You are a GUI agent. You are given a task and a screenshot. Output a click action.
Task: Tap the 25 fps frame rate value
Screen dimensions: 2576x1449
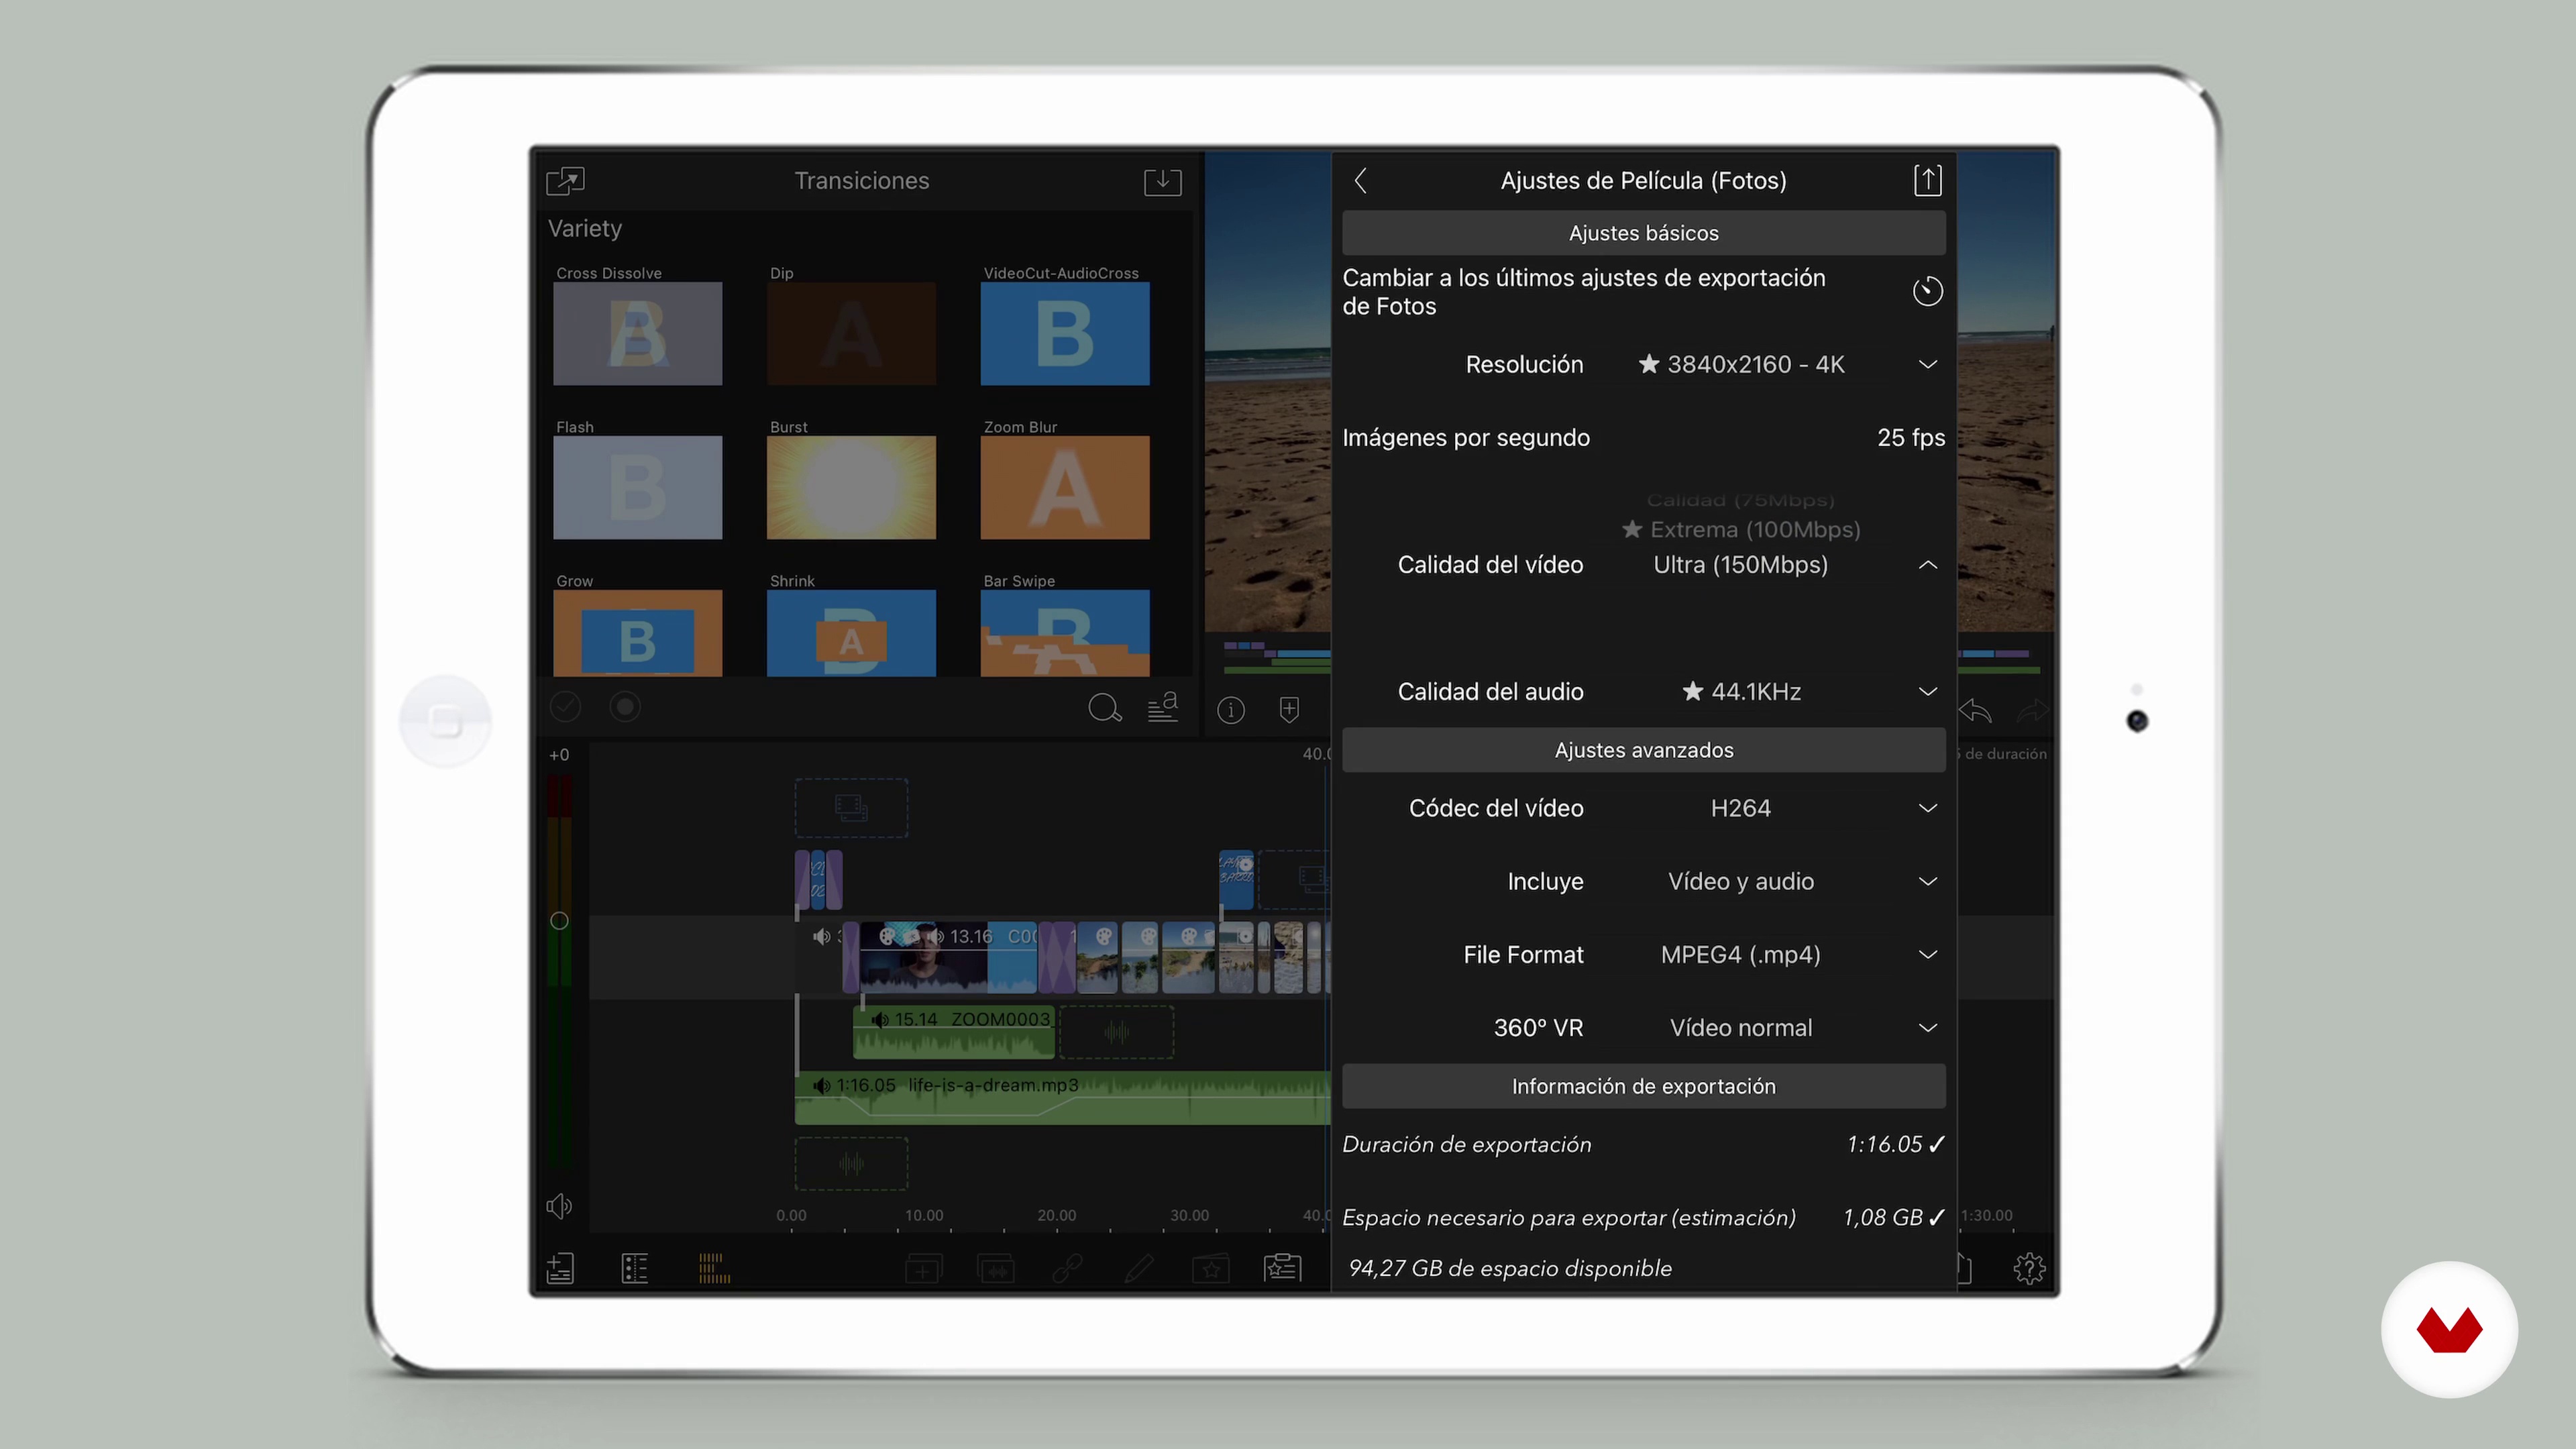pos(1910,438)
